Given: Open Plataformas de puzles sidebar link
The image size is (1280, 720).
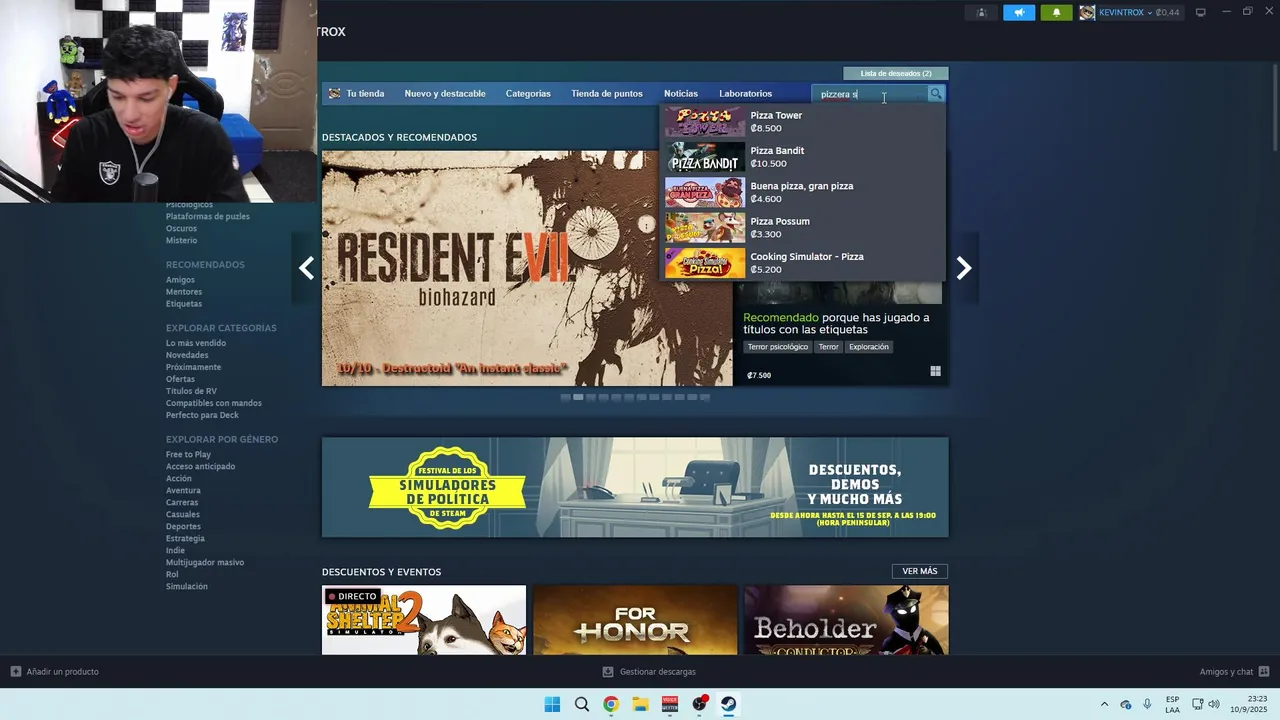Looking at the screenshot, I should pos(208,216).
